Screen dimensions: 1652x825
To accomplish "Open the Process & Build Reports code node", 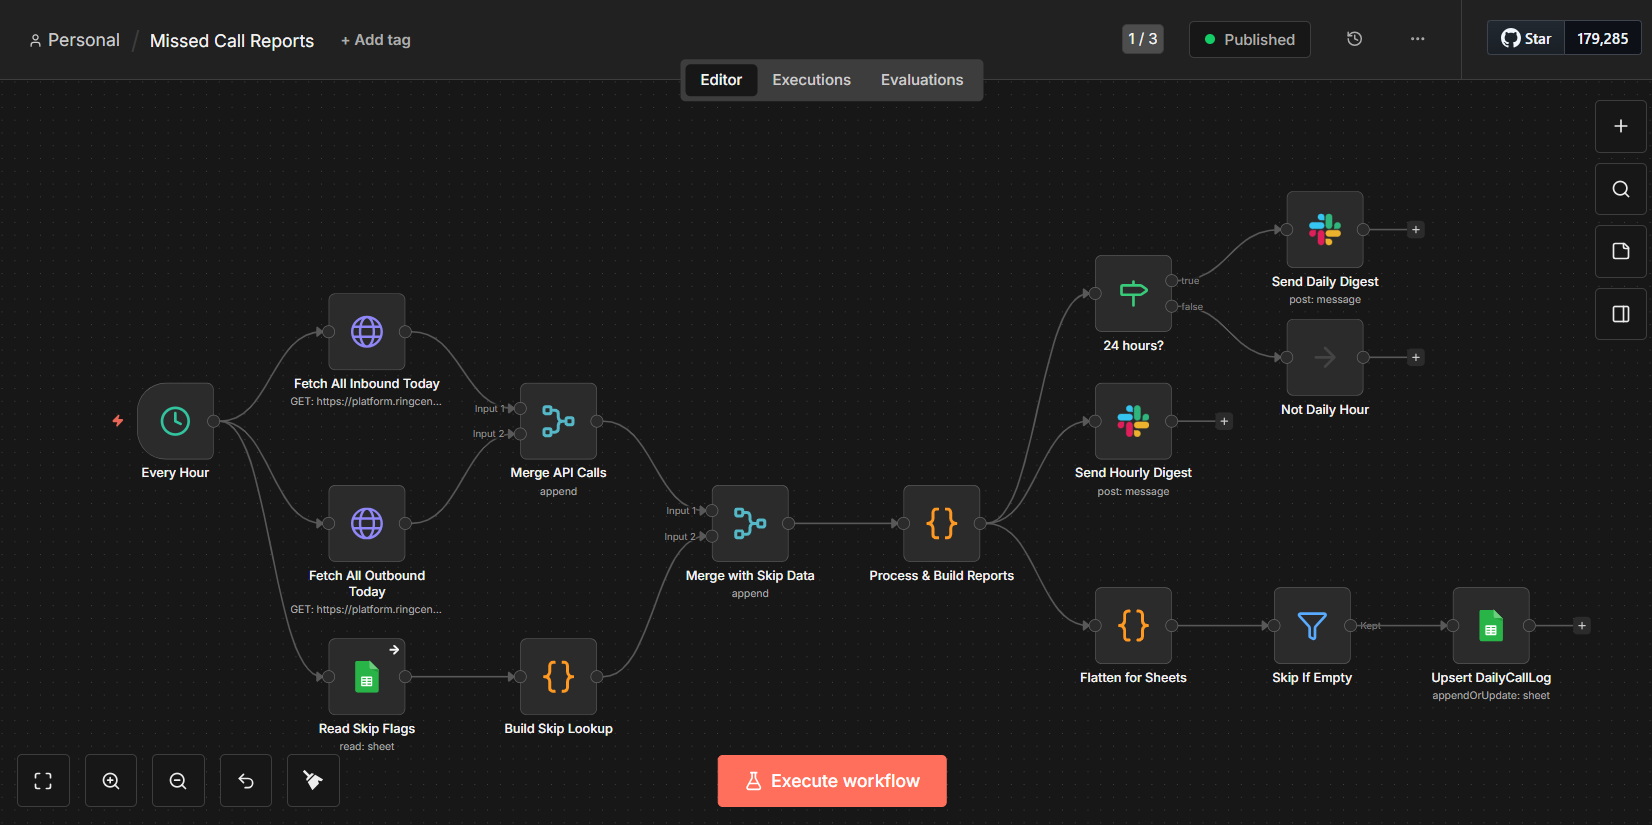I will 941,523.
